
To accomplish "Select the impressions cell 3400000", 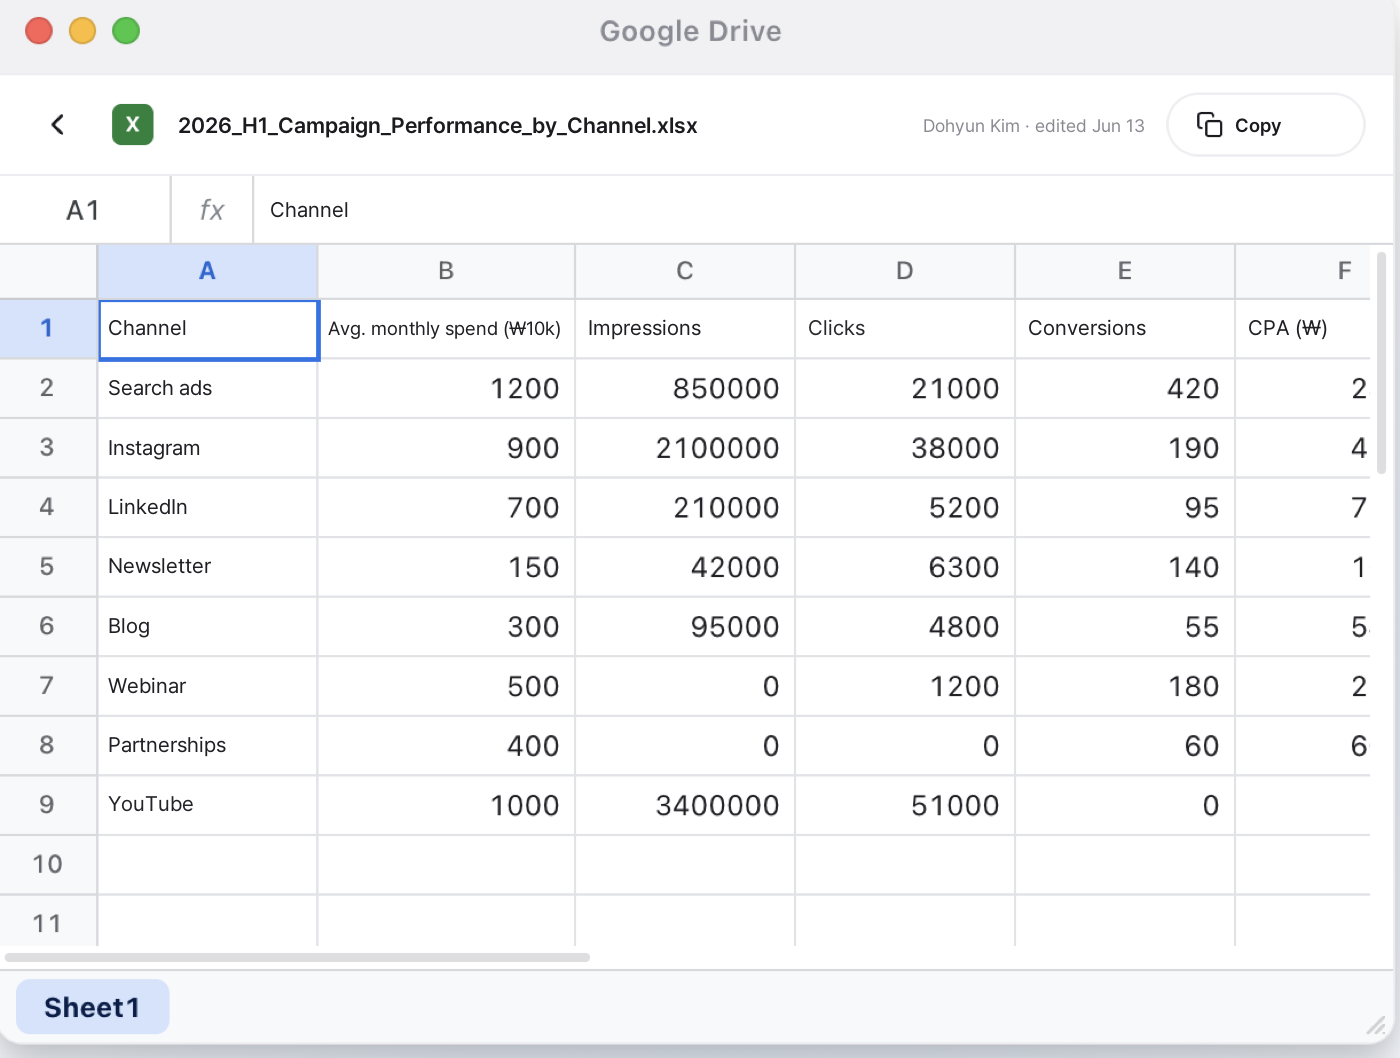I will pos(685,805).
